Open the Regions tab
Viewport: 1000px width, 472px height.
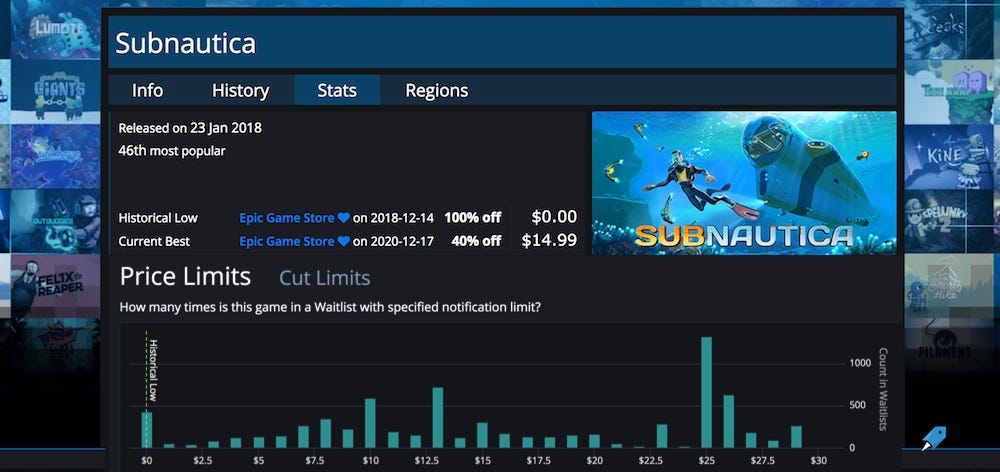[x=437, y=91]
